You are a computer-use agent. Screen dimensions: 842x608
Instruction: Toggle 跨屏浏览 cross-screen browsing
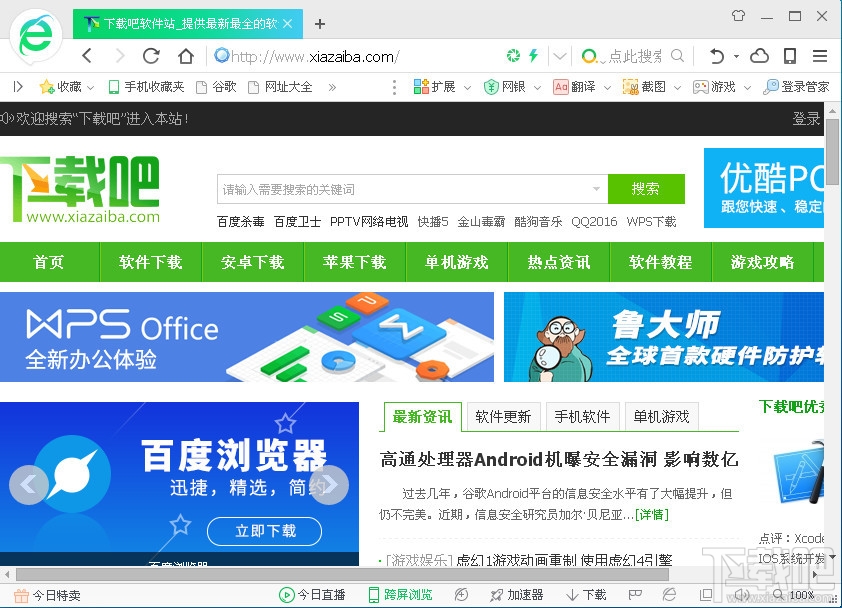click(x=401, y=595)
